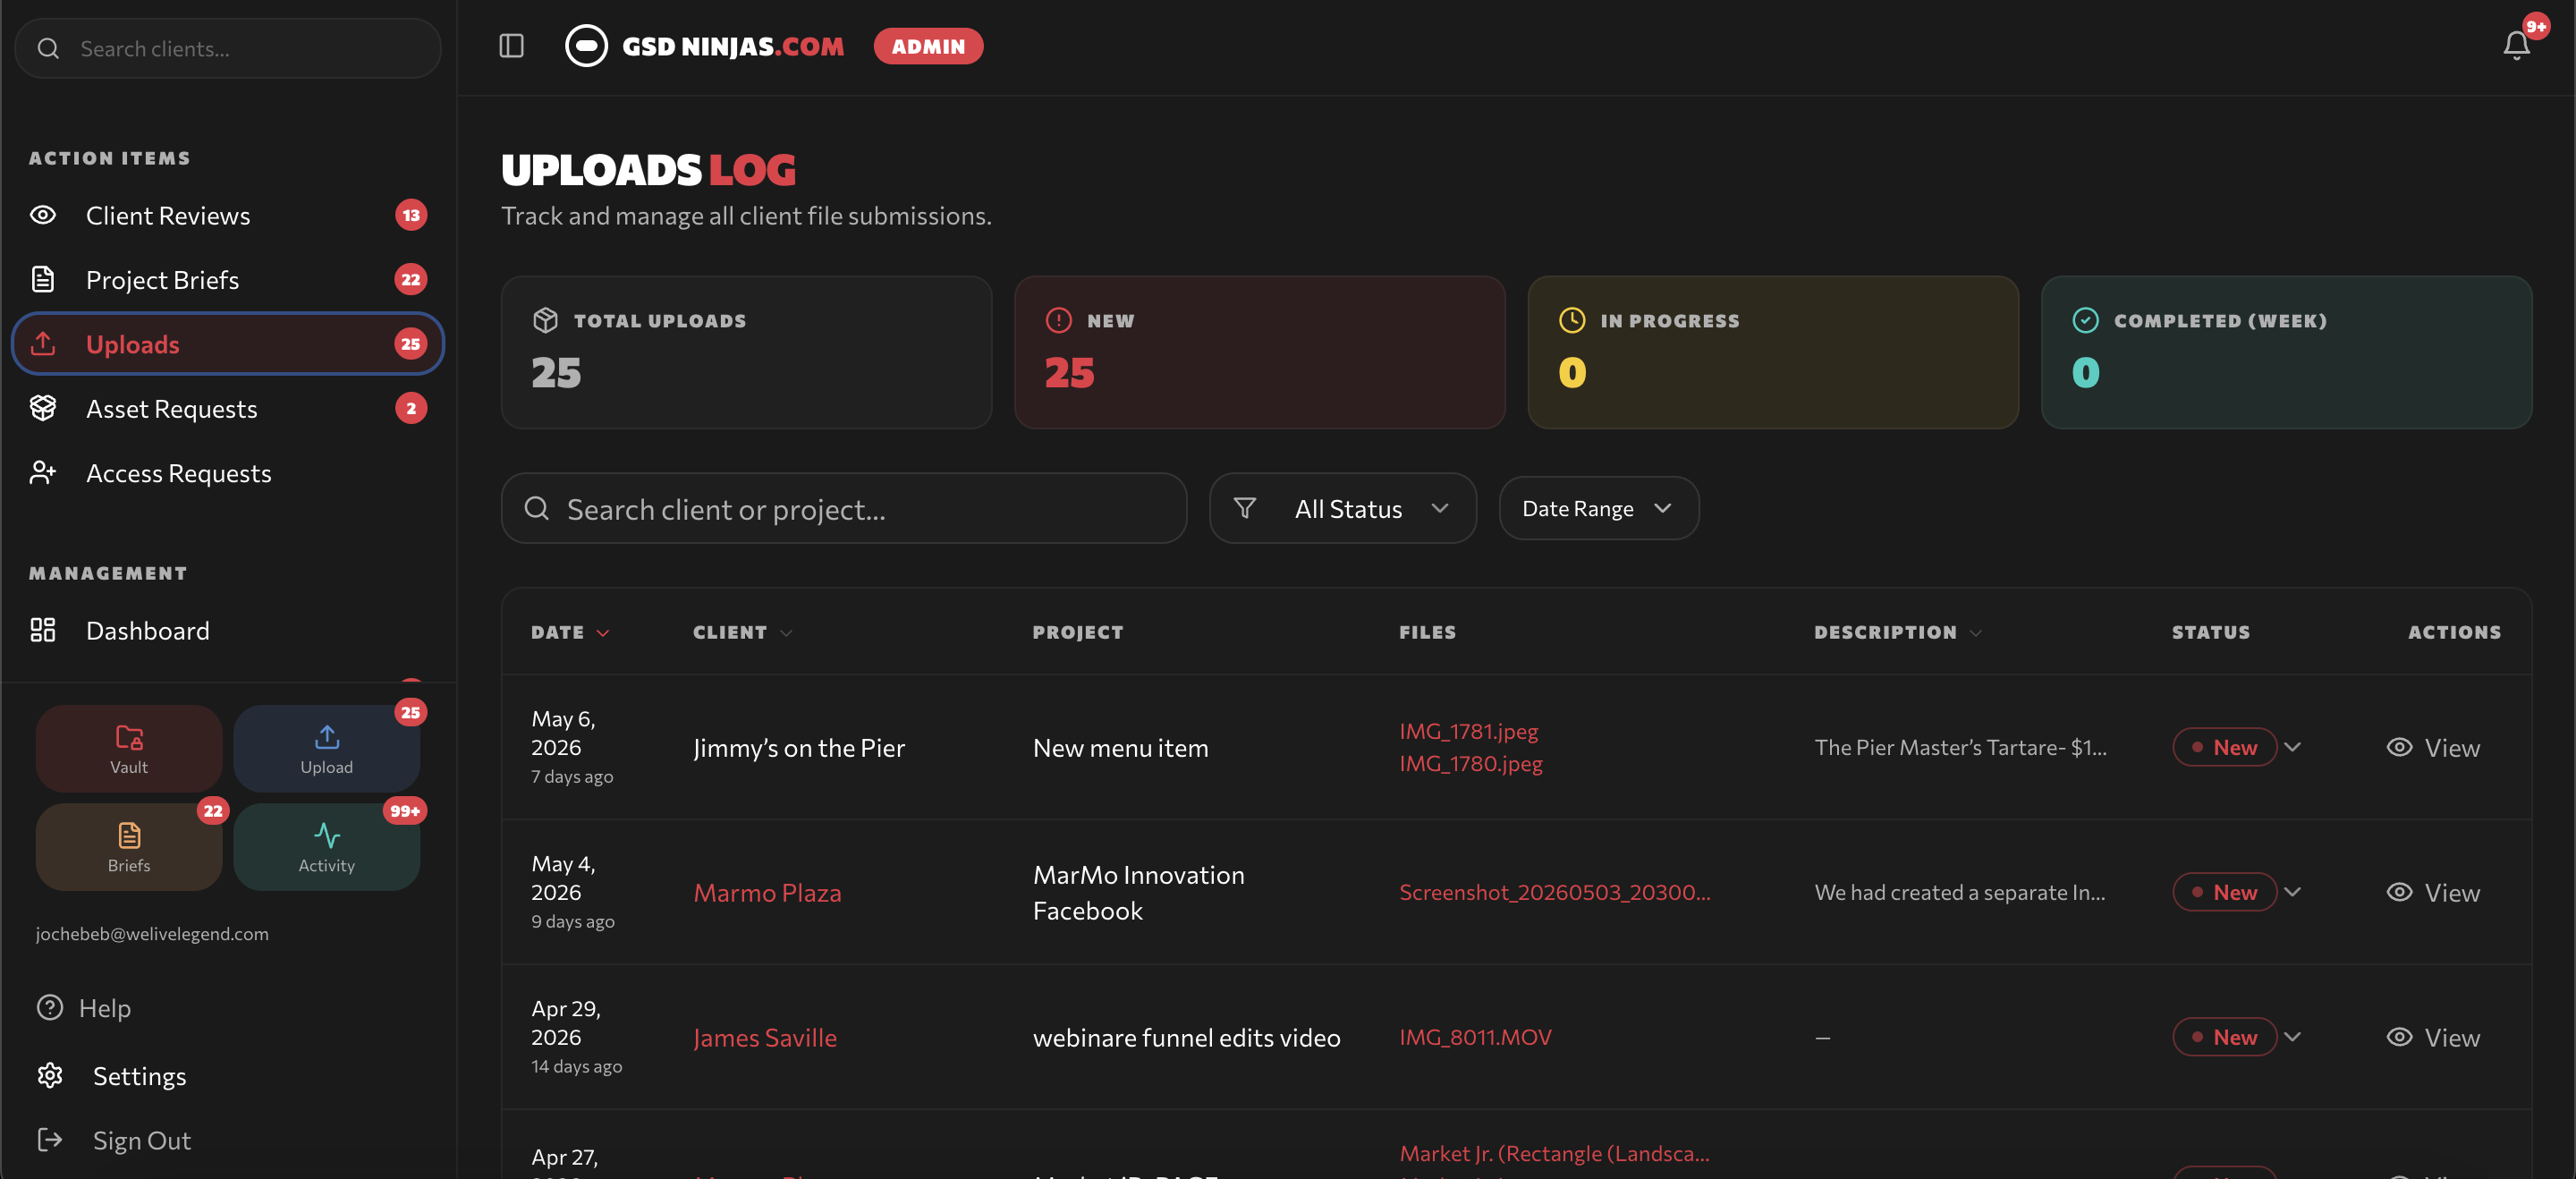Open the All Status filter dropdown
2576x1179 pixels.
1342,508
